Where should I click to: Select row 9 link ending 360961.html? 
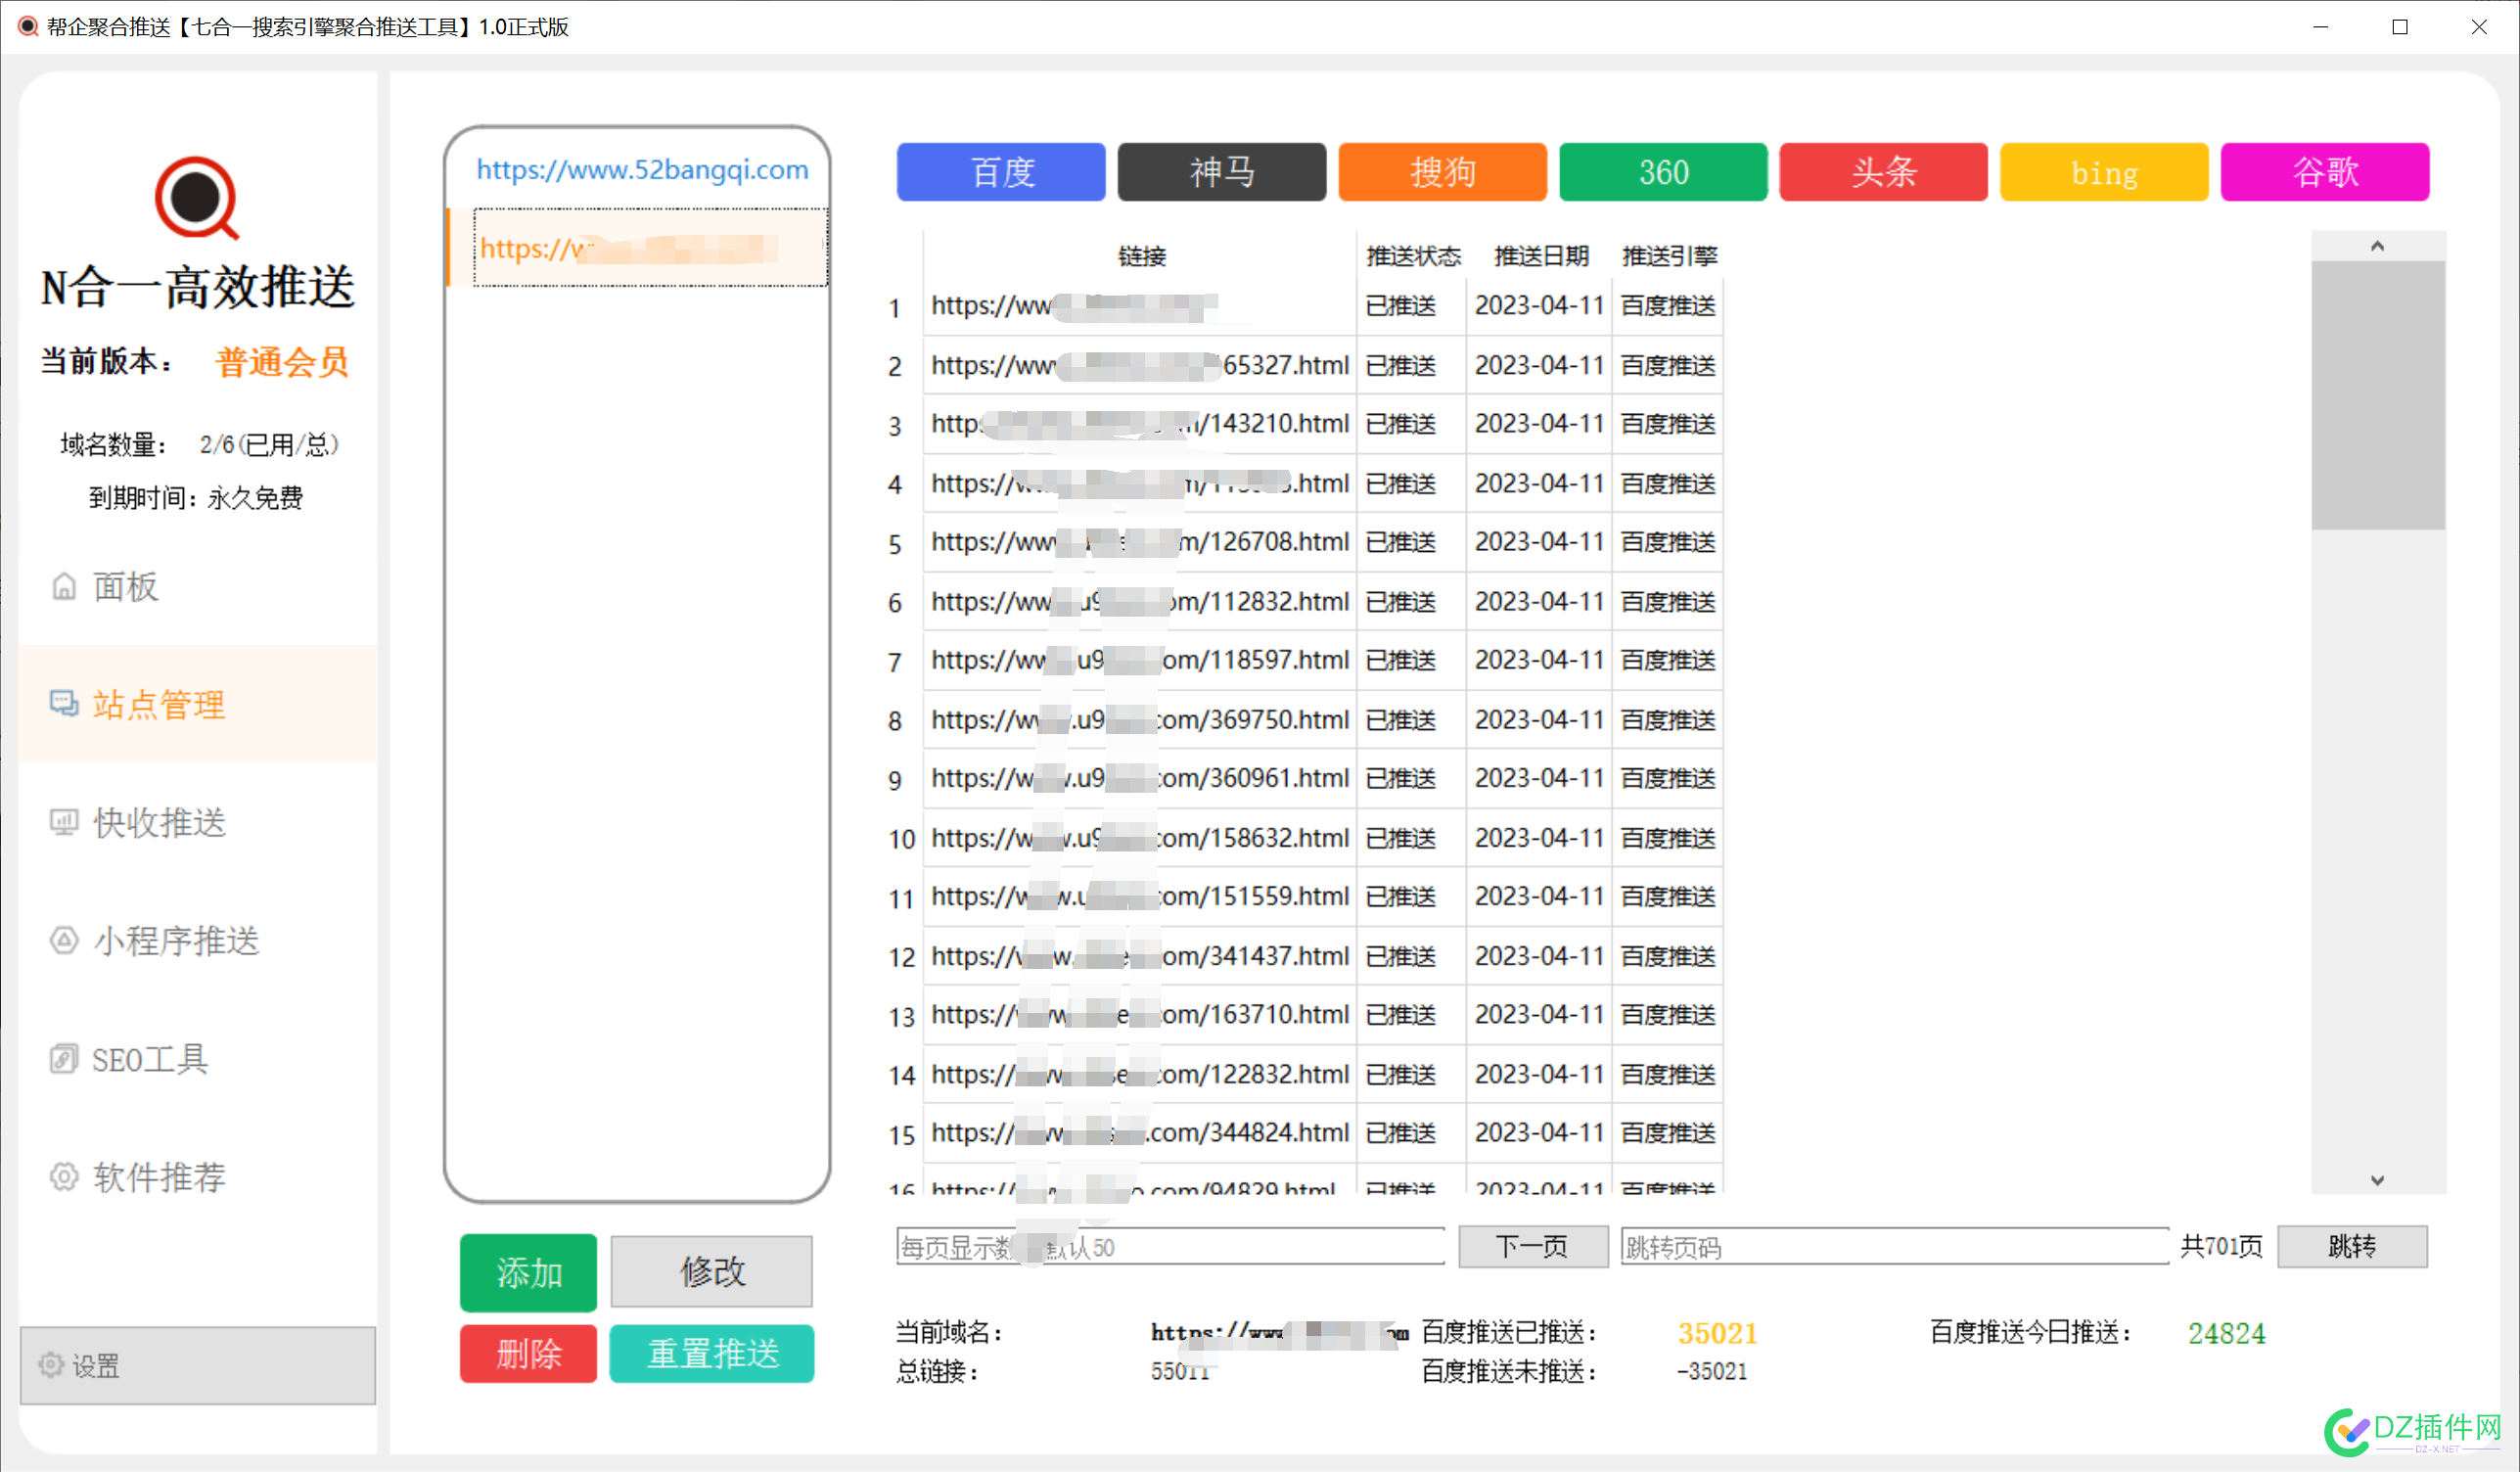pos(1140,778)
